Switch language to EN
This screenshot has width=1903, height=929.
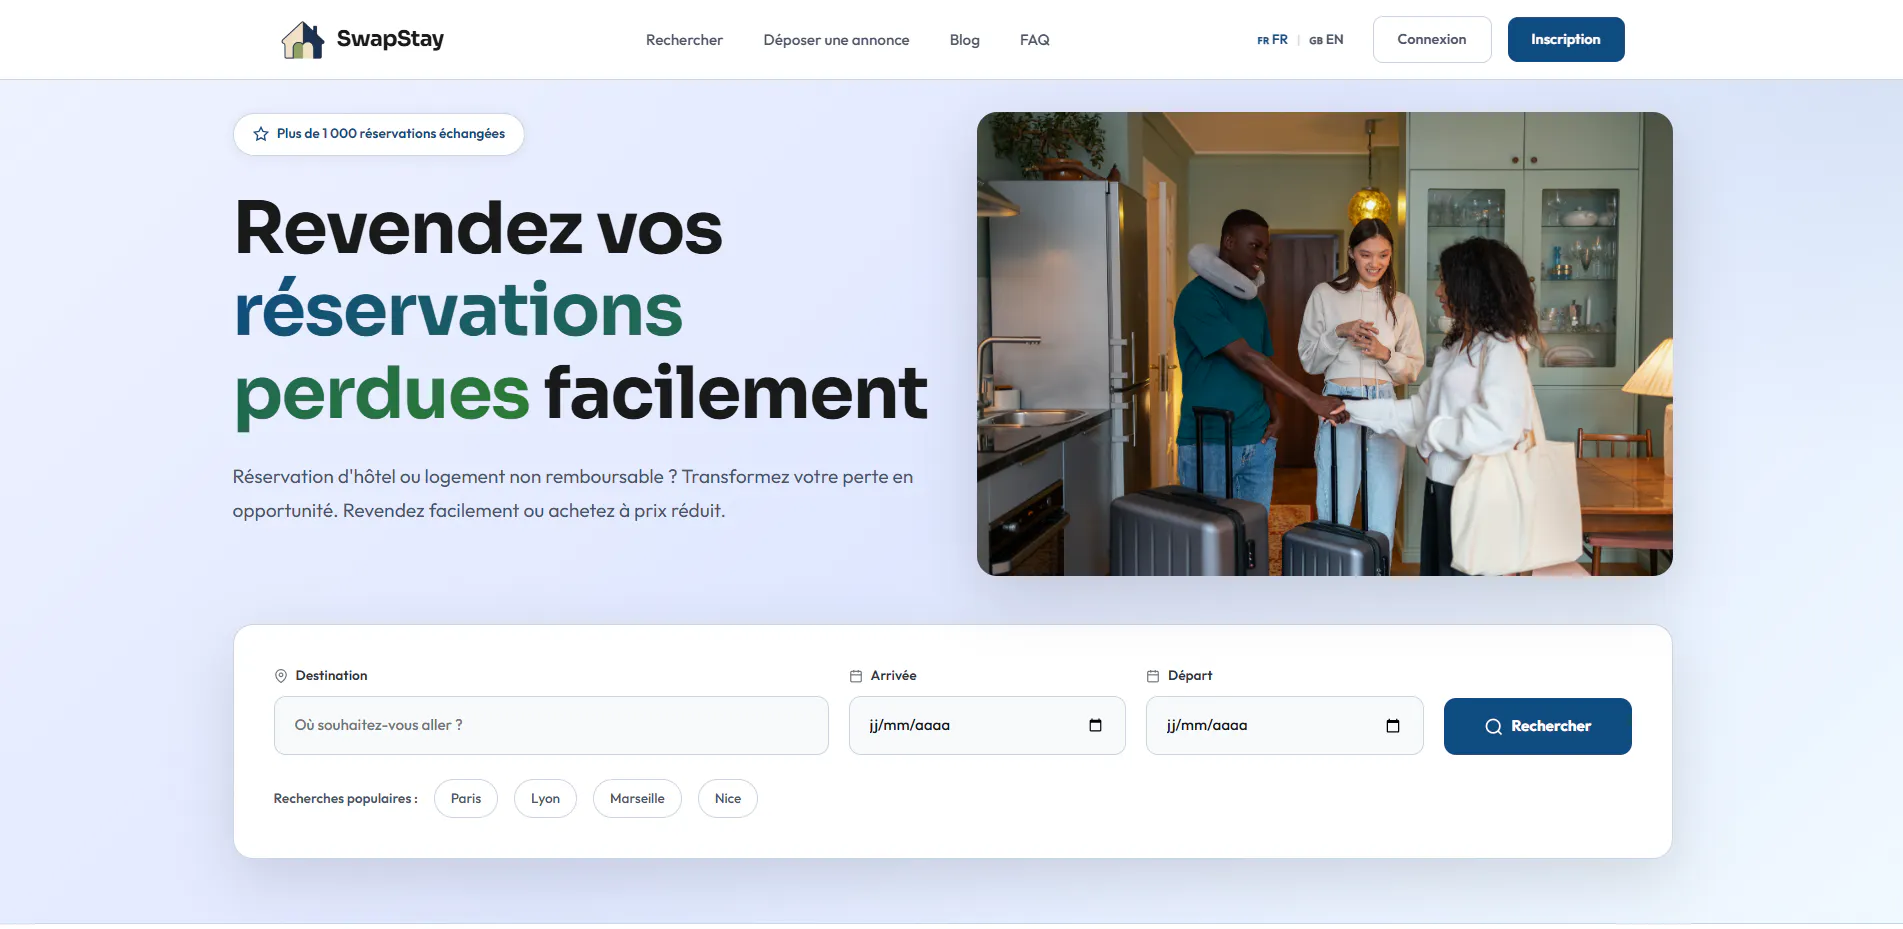(1326, 40)
